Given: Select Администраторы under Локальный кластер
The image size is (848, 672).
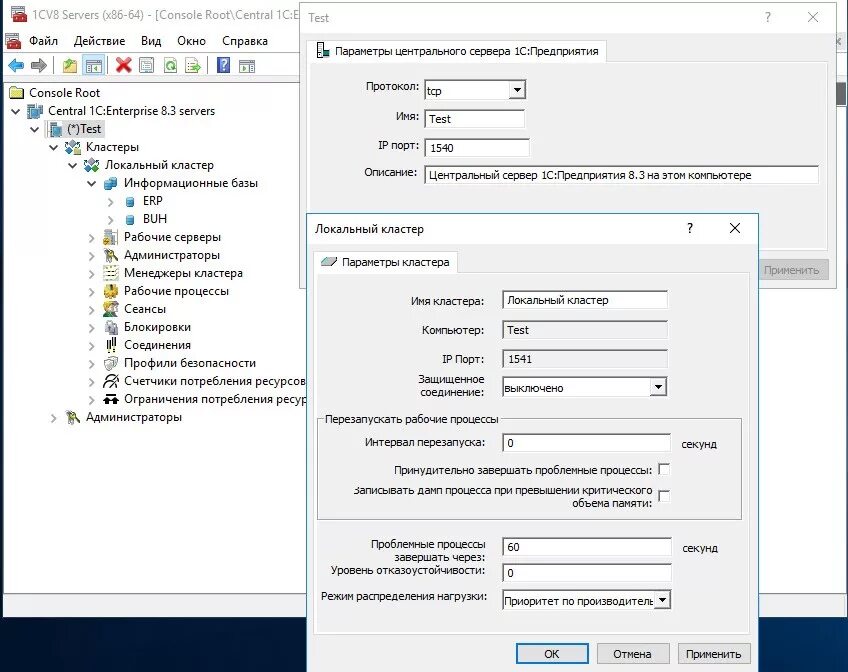Looking at the screenshot, I should click(172, 255).
